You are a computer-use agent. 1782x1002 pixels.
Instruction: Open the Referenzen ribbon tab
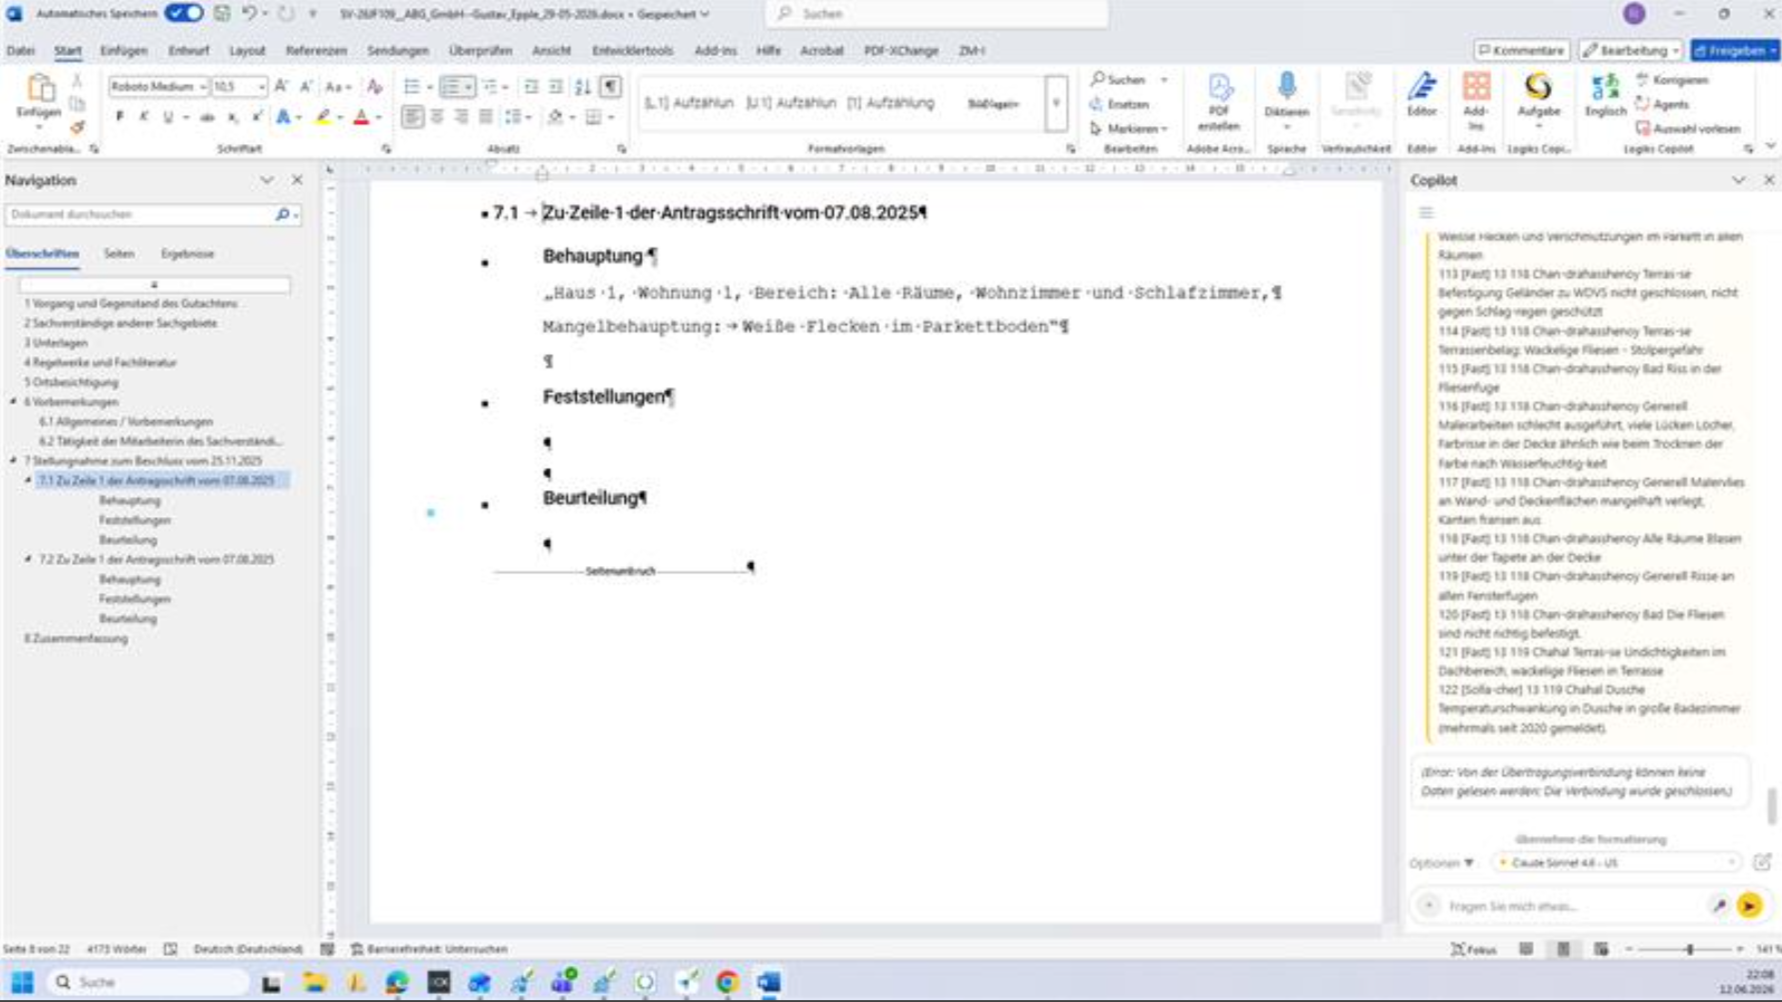[316, 50]
